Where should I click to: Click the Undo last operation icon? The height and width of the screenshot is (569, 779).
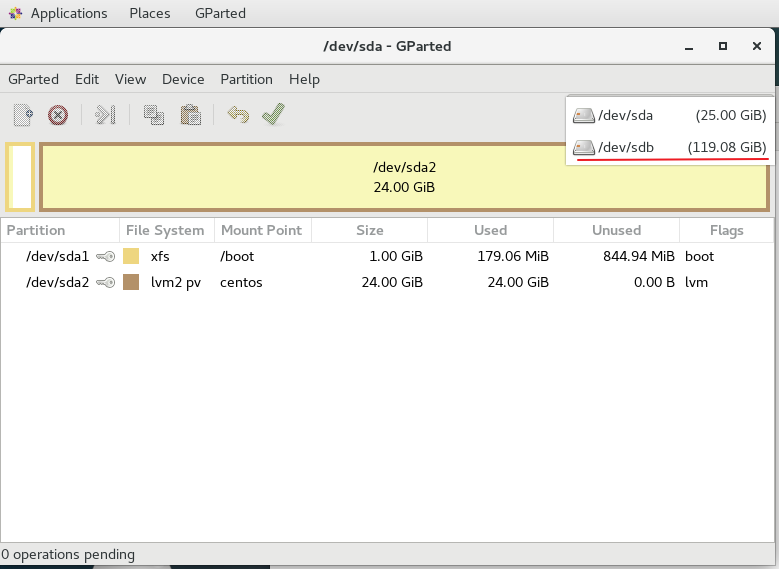click(x=238, y=115)
